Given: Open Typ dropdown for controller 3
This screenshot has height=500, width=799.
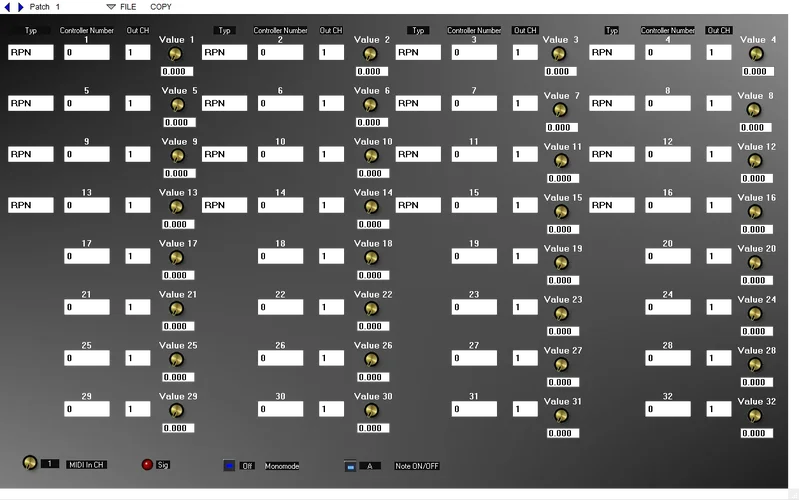Looking at the screenshot, I should (x=418, y=52).
